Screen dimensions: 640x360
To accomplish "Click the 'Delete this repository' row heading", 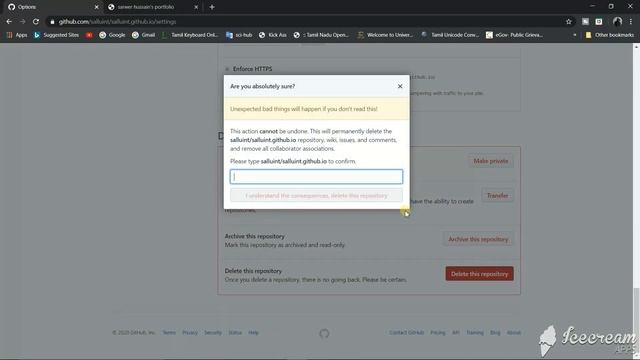I will tap(253, 271).
